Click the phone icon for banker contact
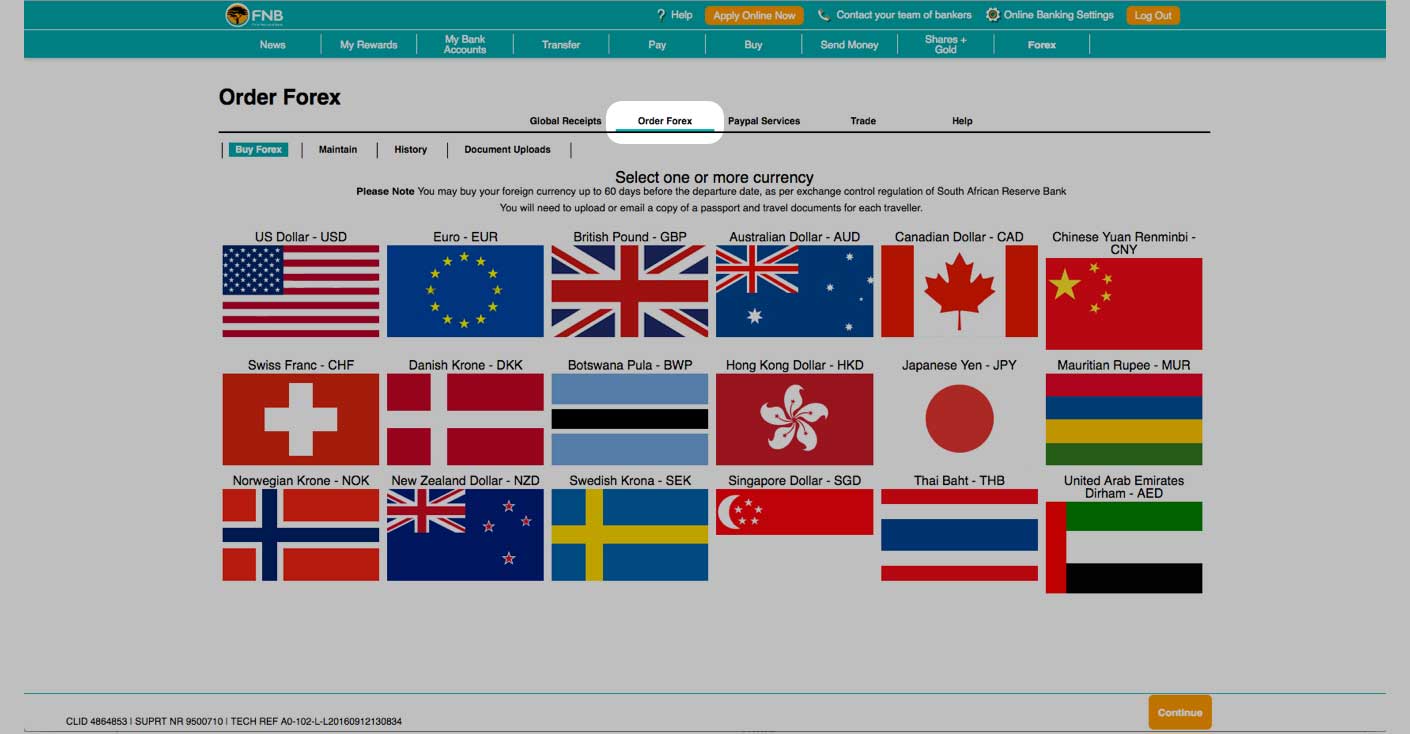The image size is (1410, 734). pyautogui.click(x=823, y=15)
